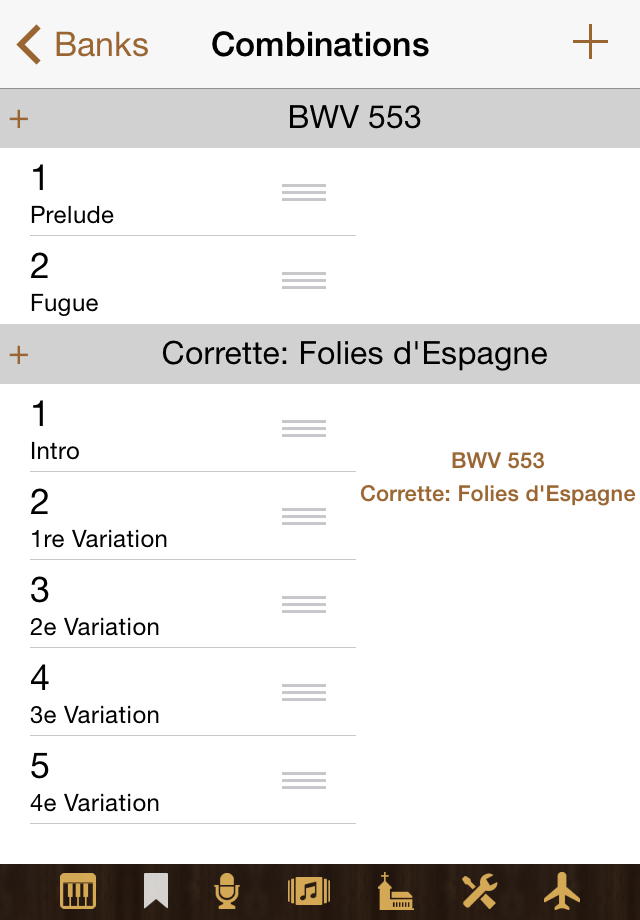The width and height of the screenshot is (640, 920).
Task: Select the church organ icon
Action: point(395,891)
